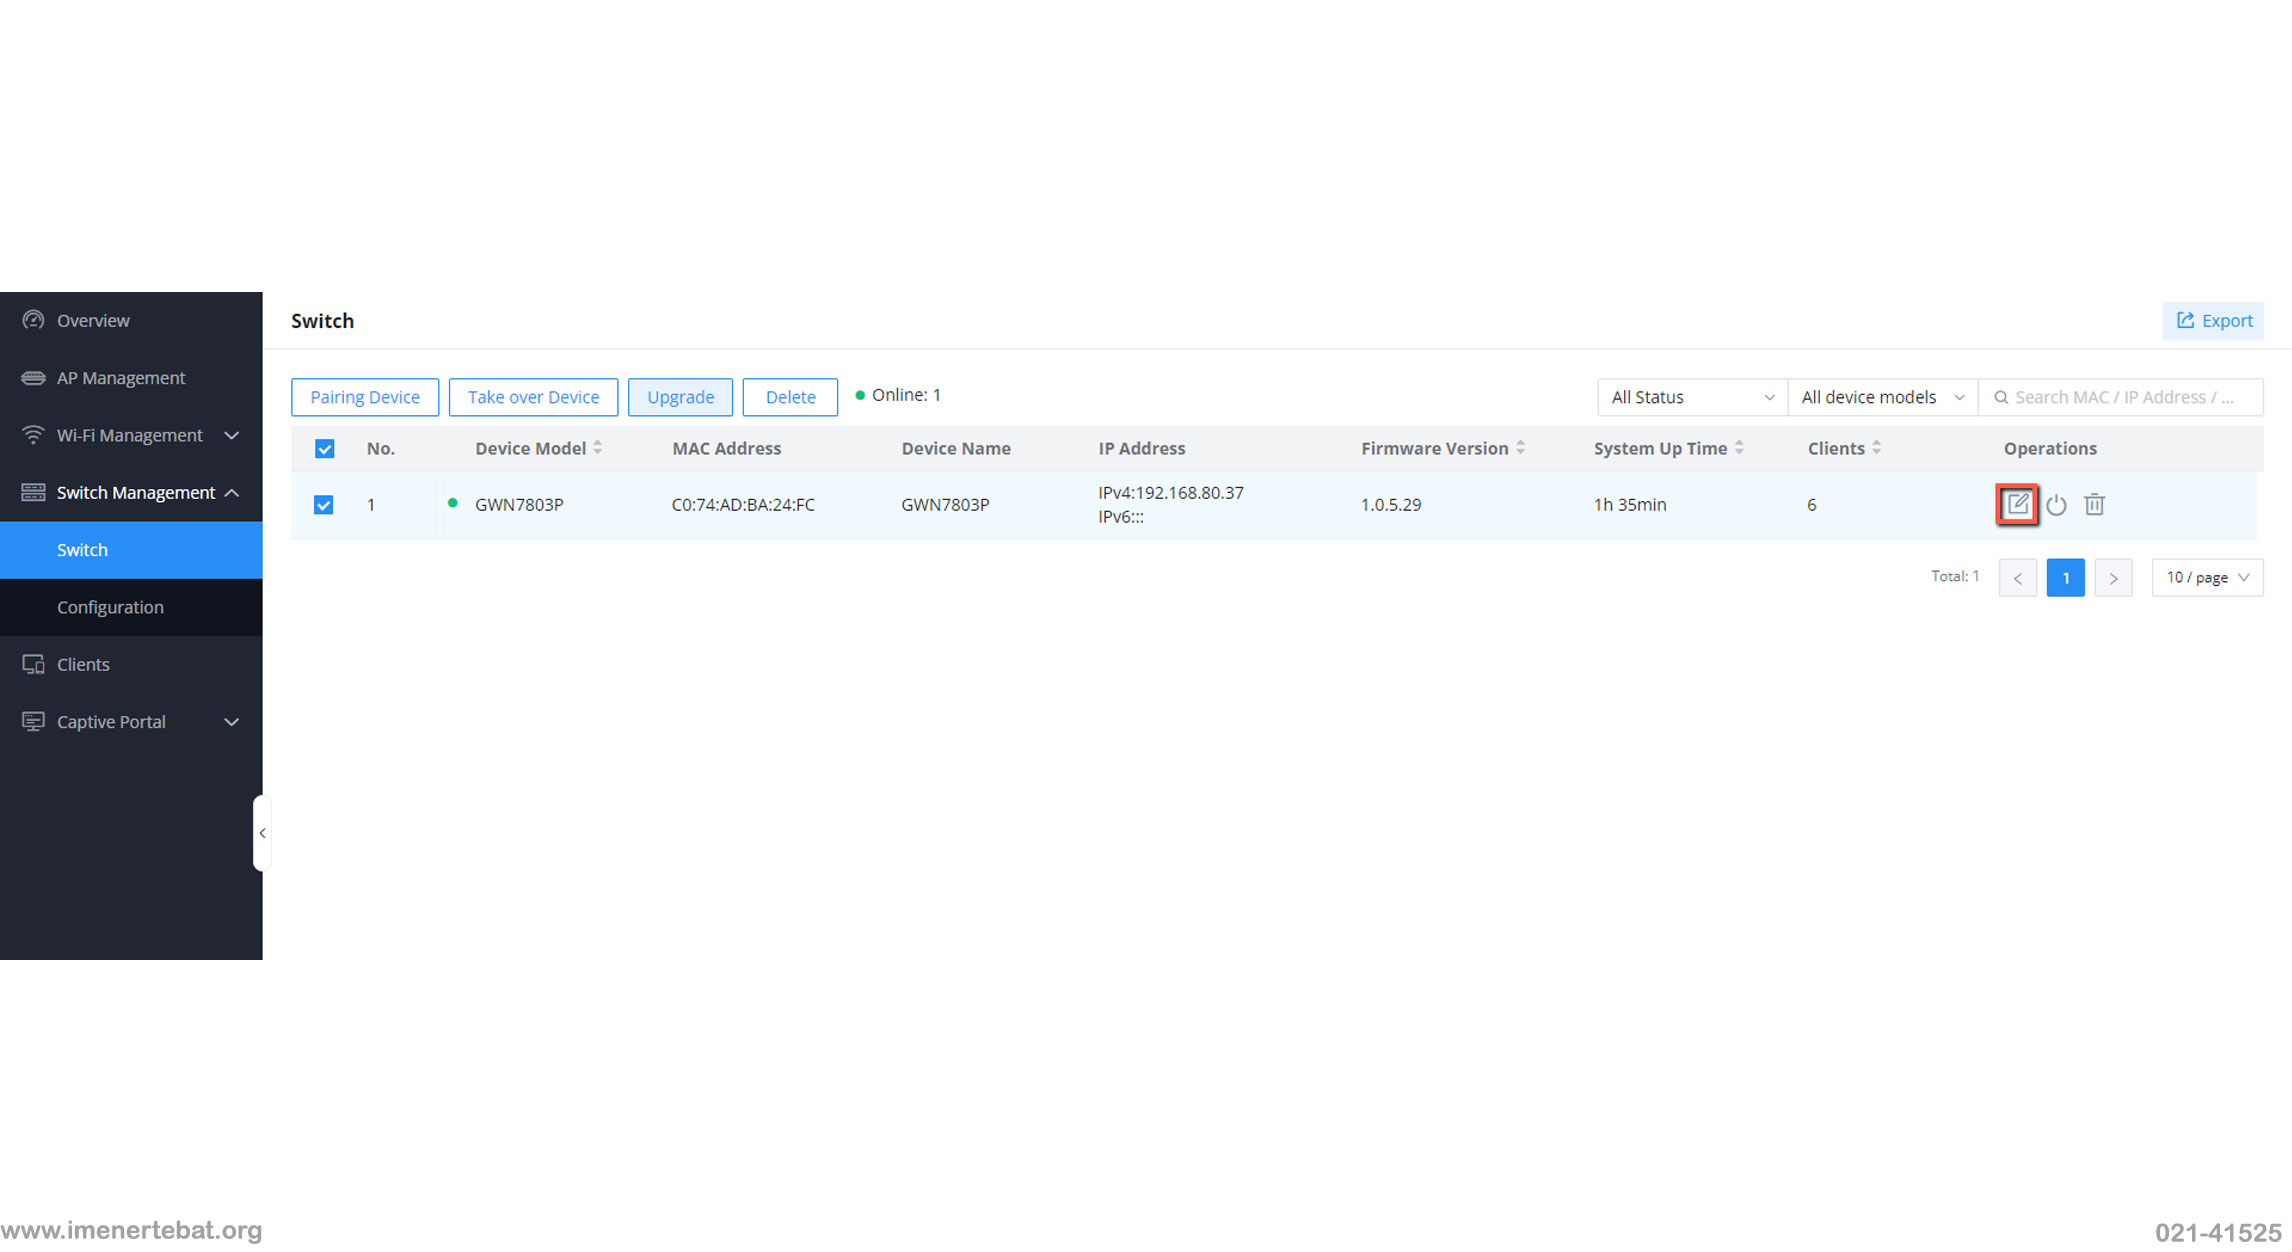Click the Pairing Device button

365,395
